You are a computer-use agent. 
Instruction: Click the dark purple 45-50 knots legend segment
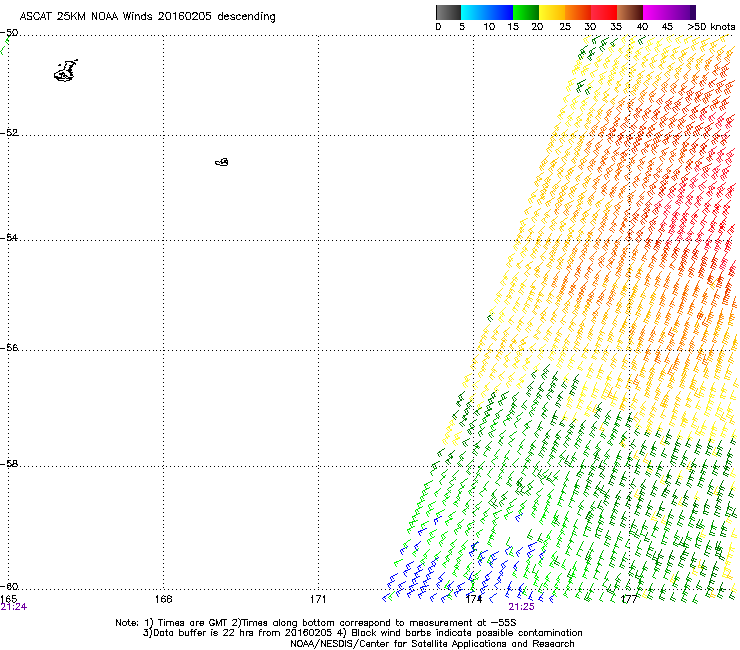point(682,12)
